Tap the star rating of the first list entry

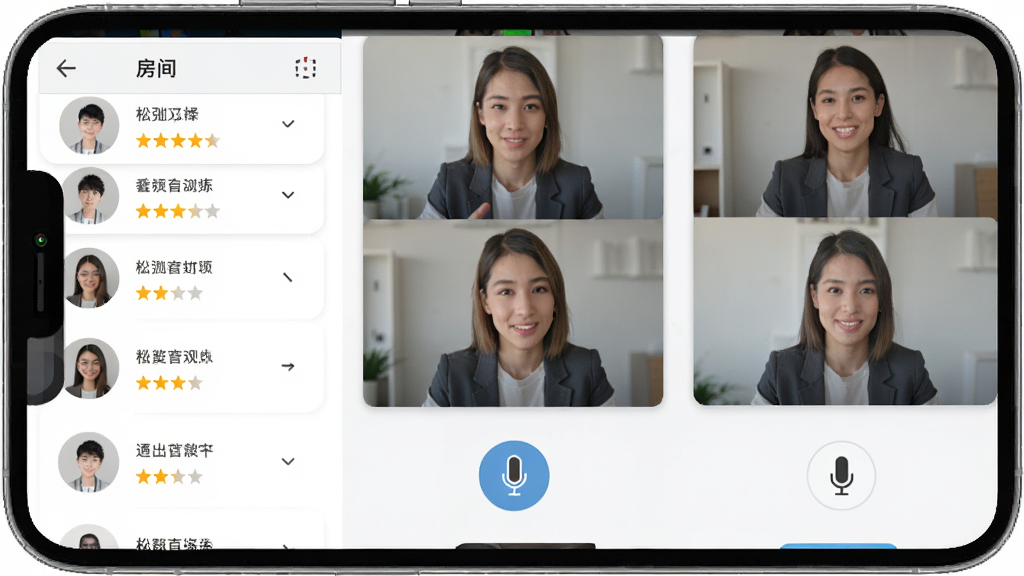(178, 140)
